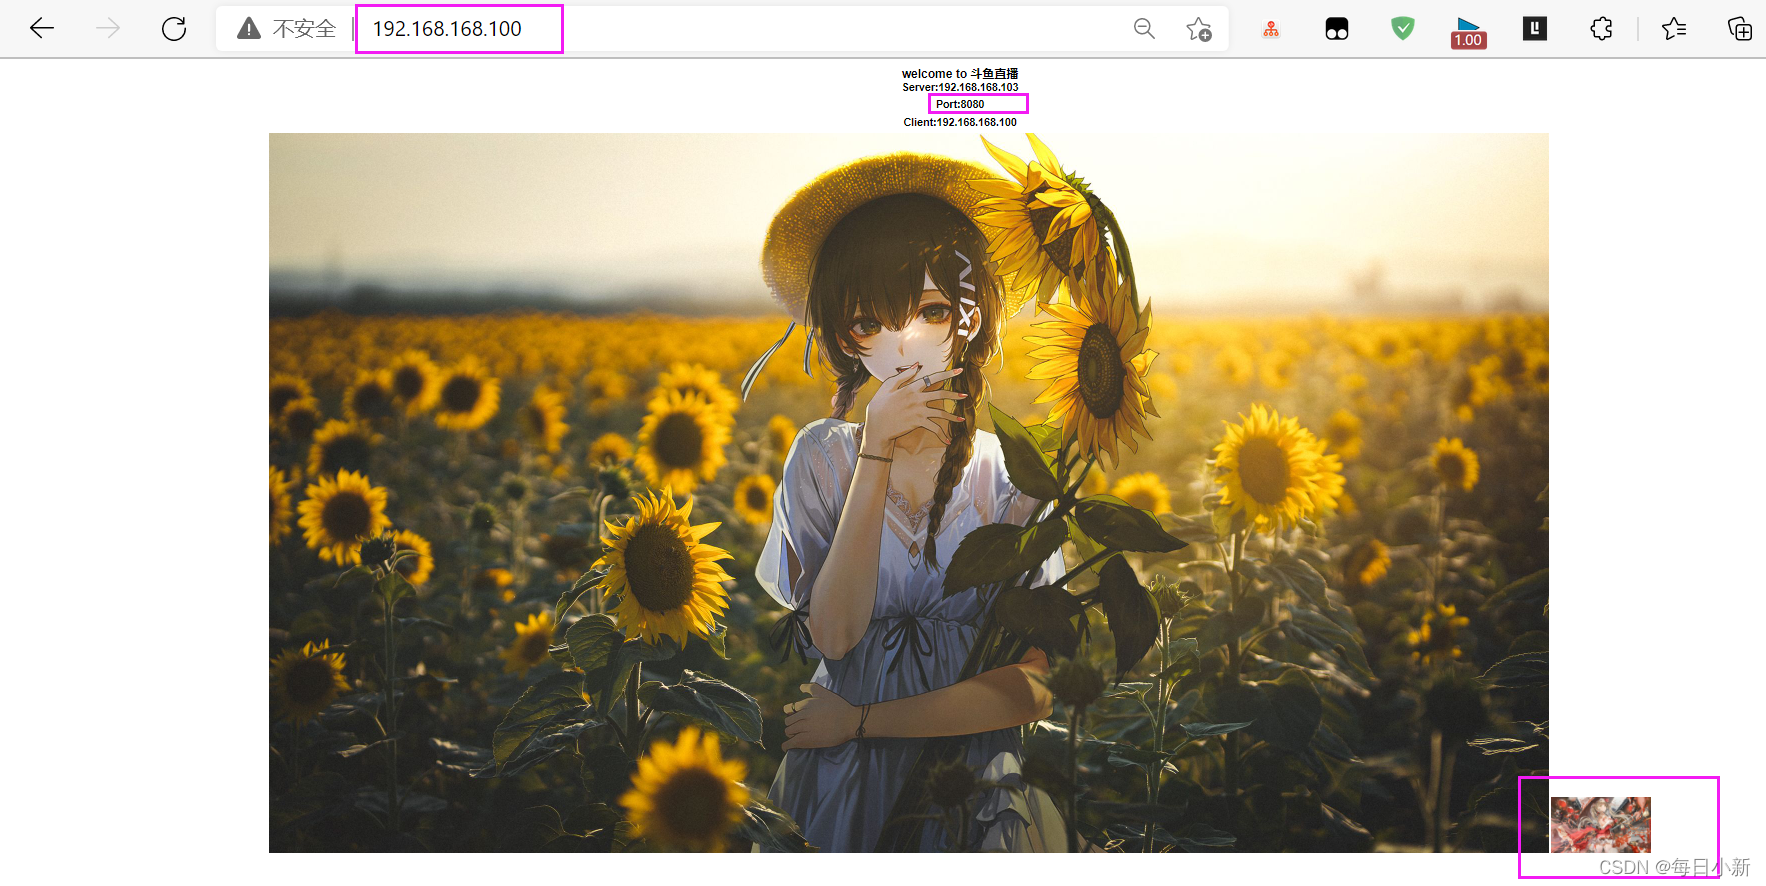Select the Client:192.168.168.100 text

(x=960, y=122)
